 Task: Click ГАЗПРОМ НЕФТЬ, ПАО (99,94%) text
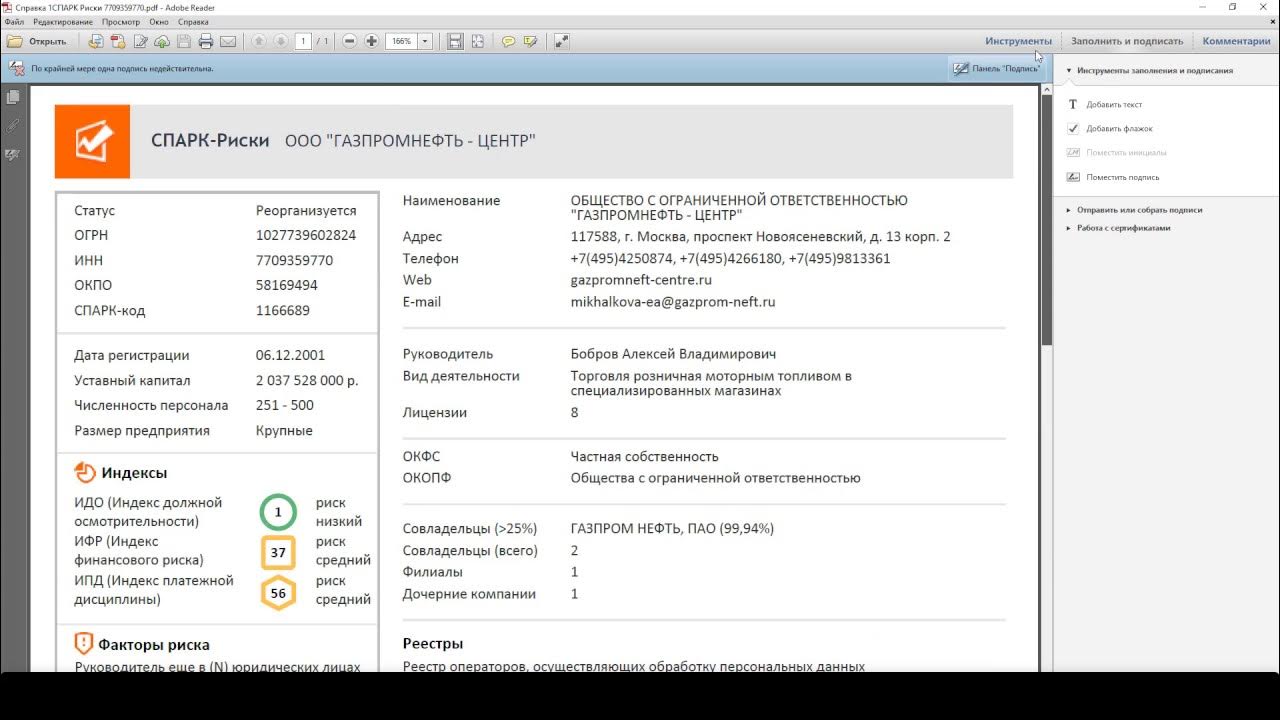[672, 528]
